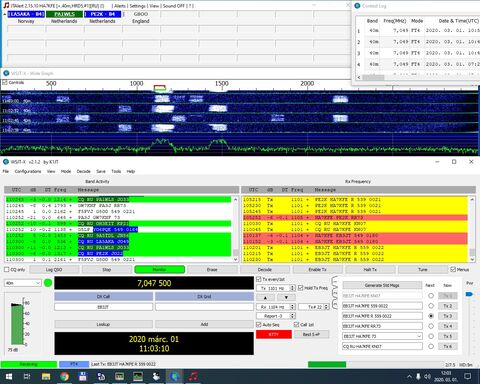
Task: Open the 40m band dropdown
Action: tap(23, 283)
